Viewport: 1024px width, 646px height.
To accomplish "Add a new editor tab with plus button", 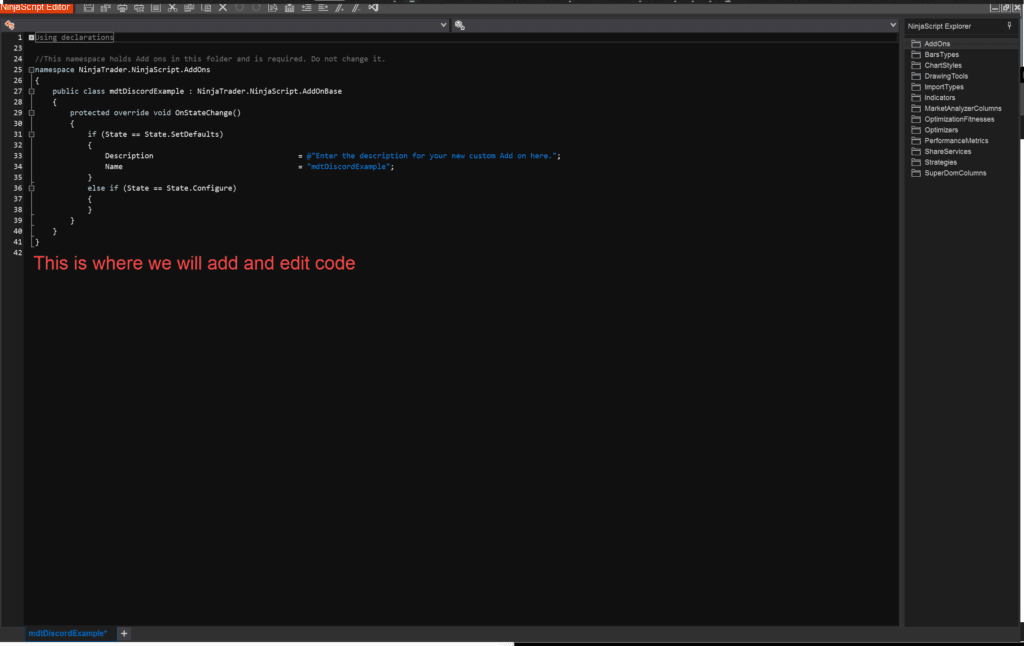I will tap(124, 634).
